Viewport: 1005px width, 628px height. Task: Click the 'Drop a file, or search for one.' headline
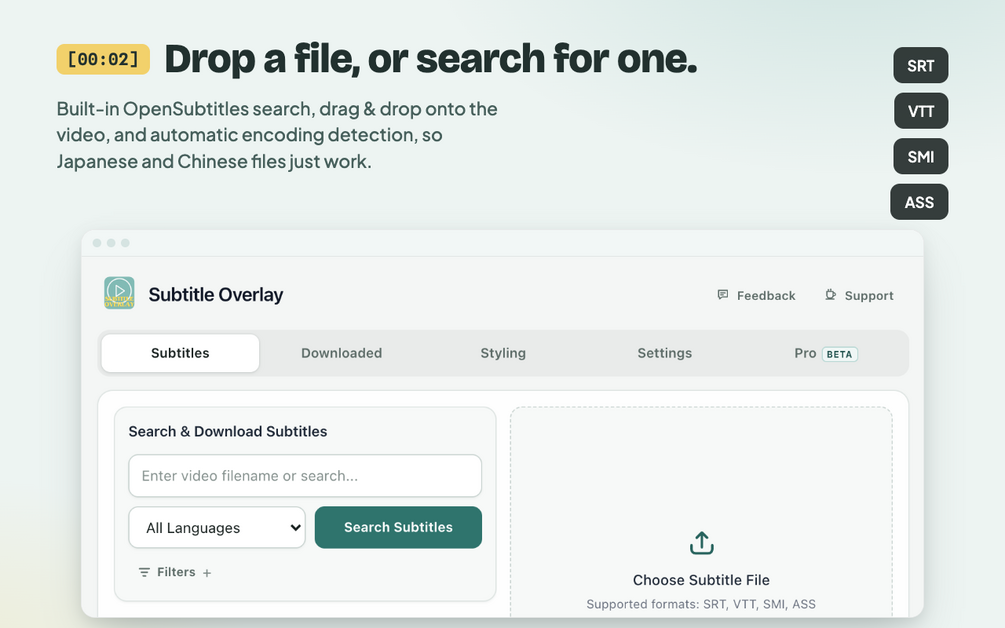431,59
